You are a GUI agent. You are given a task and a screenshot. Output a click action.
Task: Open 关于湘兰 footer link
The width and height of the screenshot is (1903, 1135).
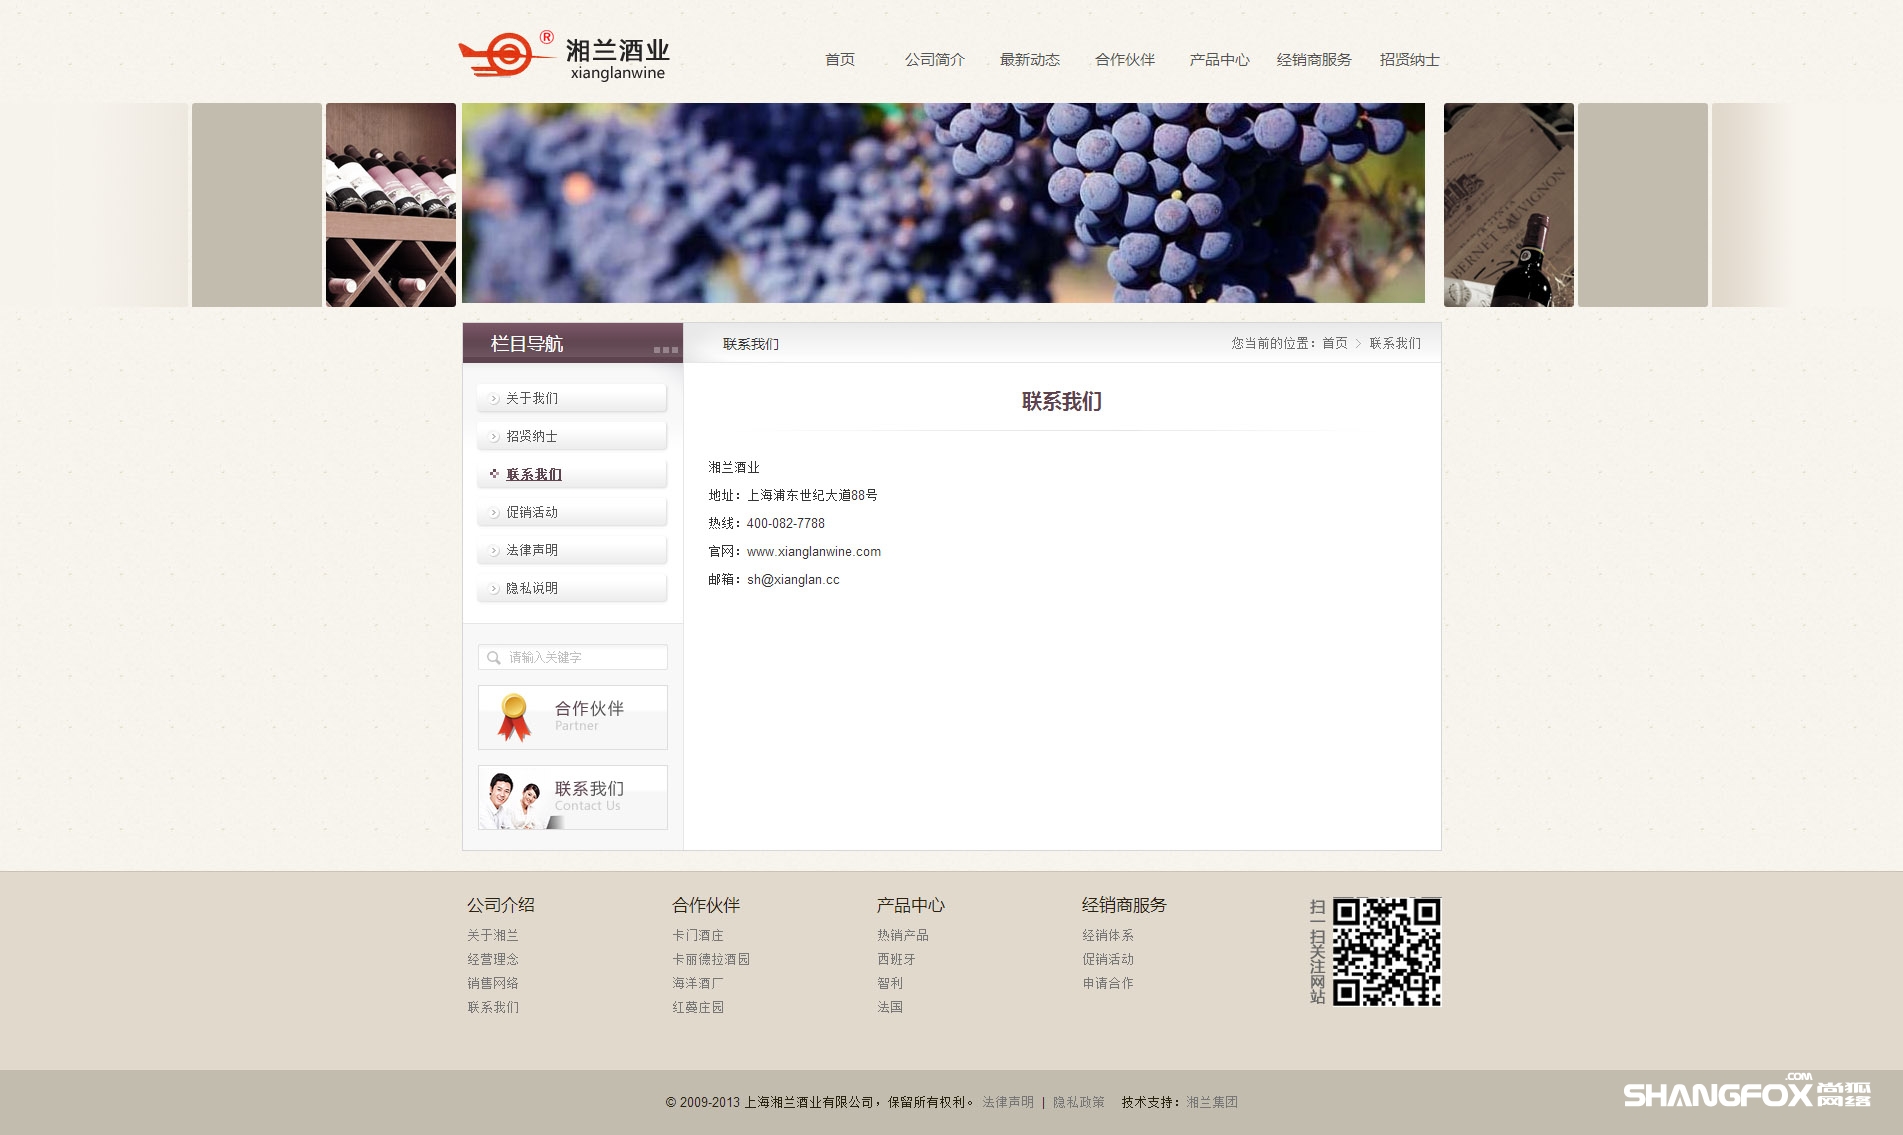[x=493, y=935]
